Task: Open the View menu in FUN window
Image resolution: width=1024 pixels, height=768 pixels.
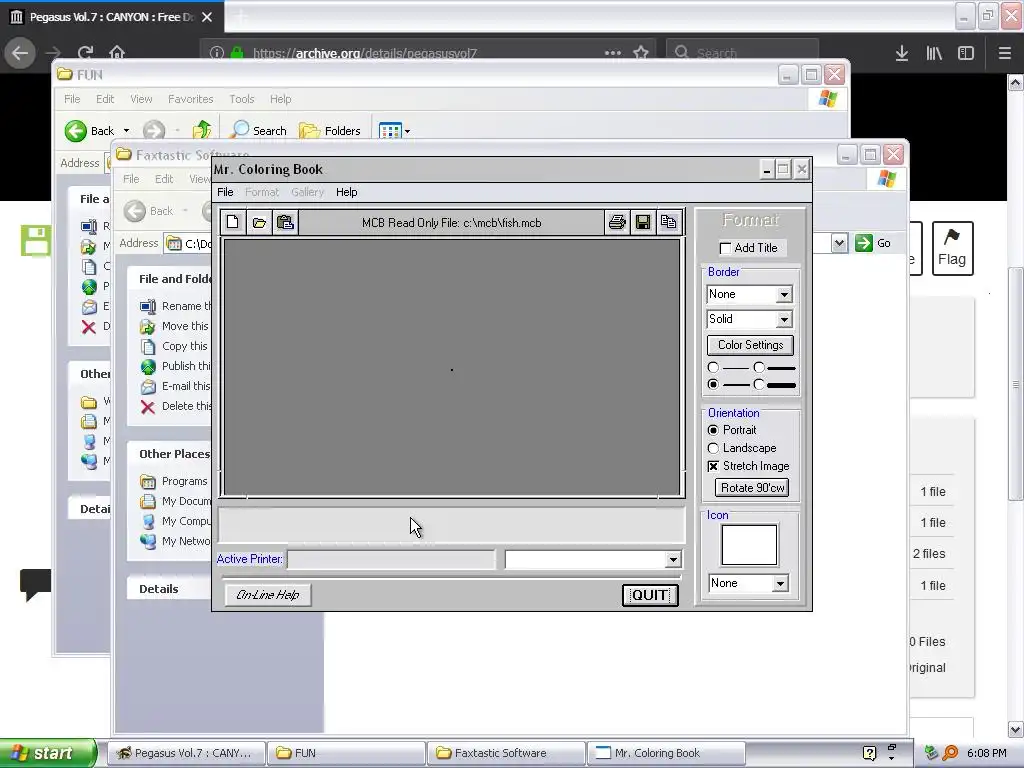Action: (x=141, y=99)
